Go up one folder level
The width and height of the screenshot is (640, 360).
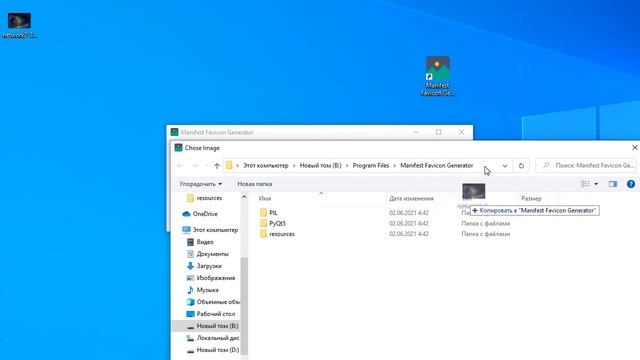(x=217, y=166)
